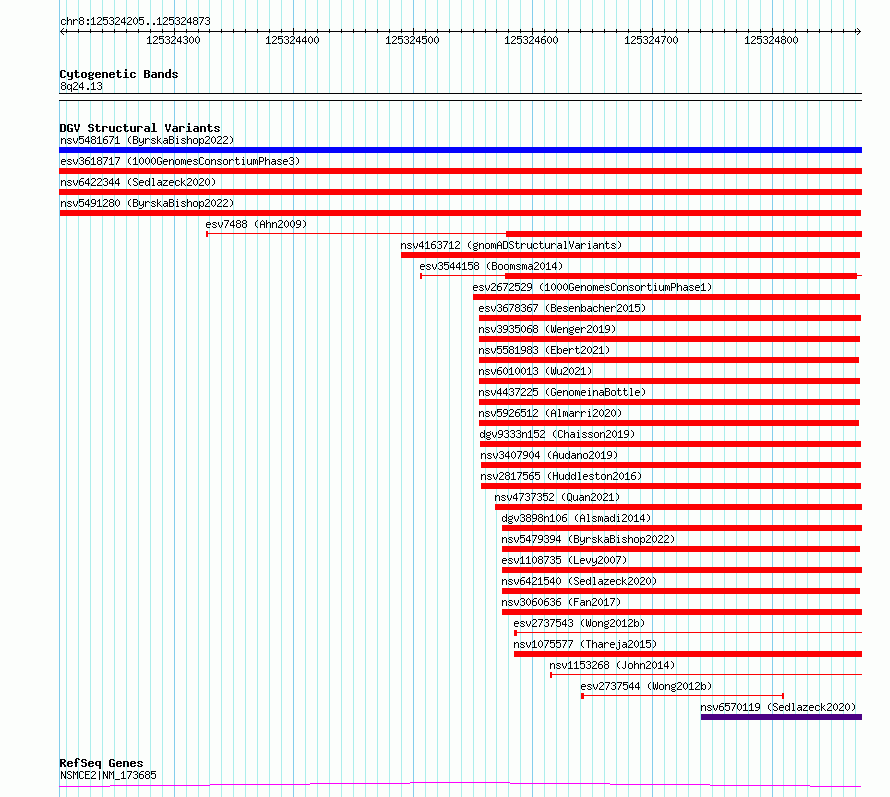Image resolution: width=890 pixels, height=797 pixels.
Task: Click dgv3898n106 (Alsmadi2014) label
Action: (576, 518)
